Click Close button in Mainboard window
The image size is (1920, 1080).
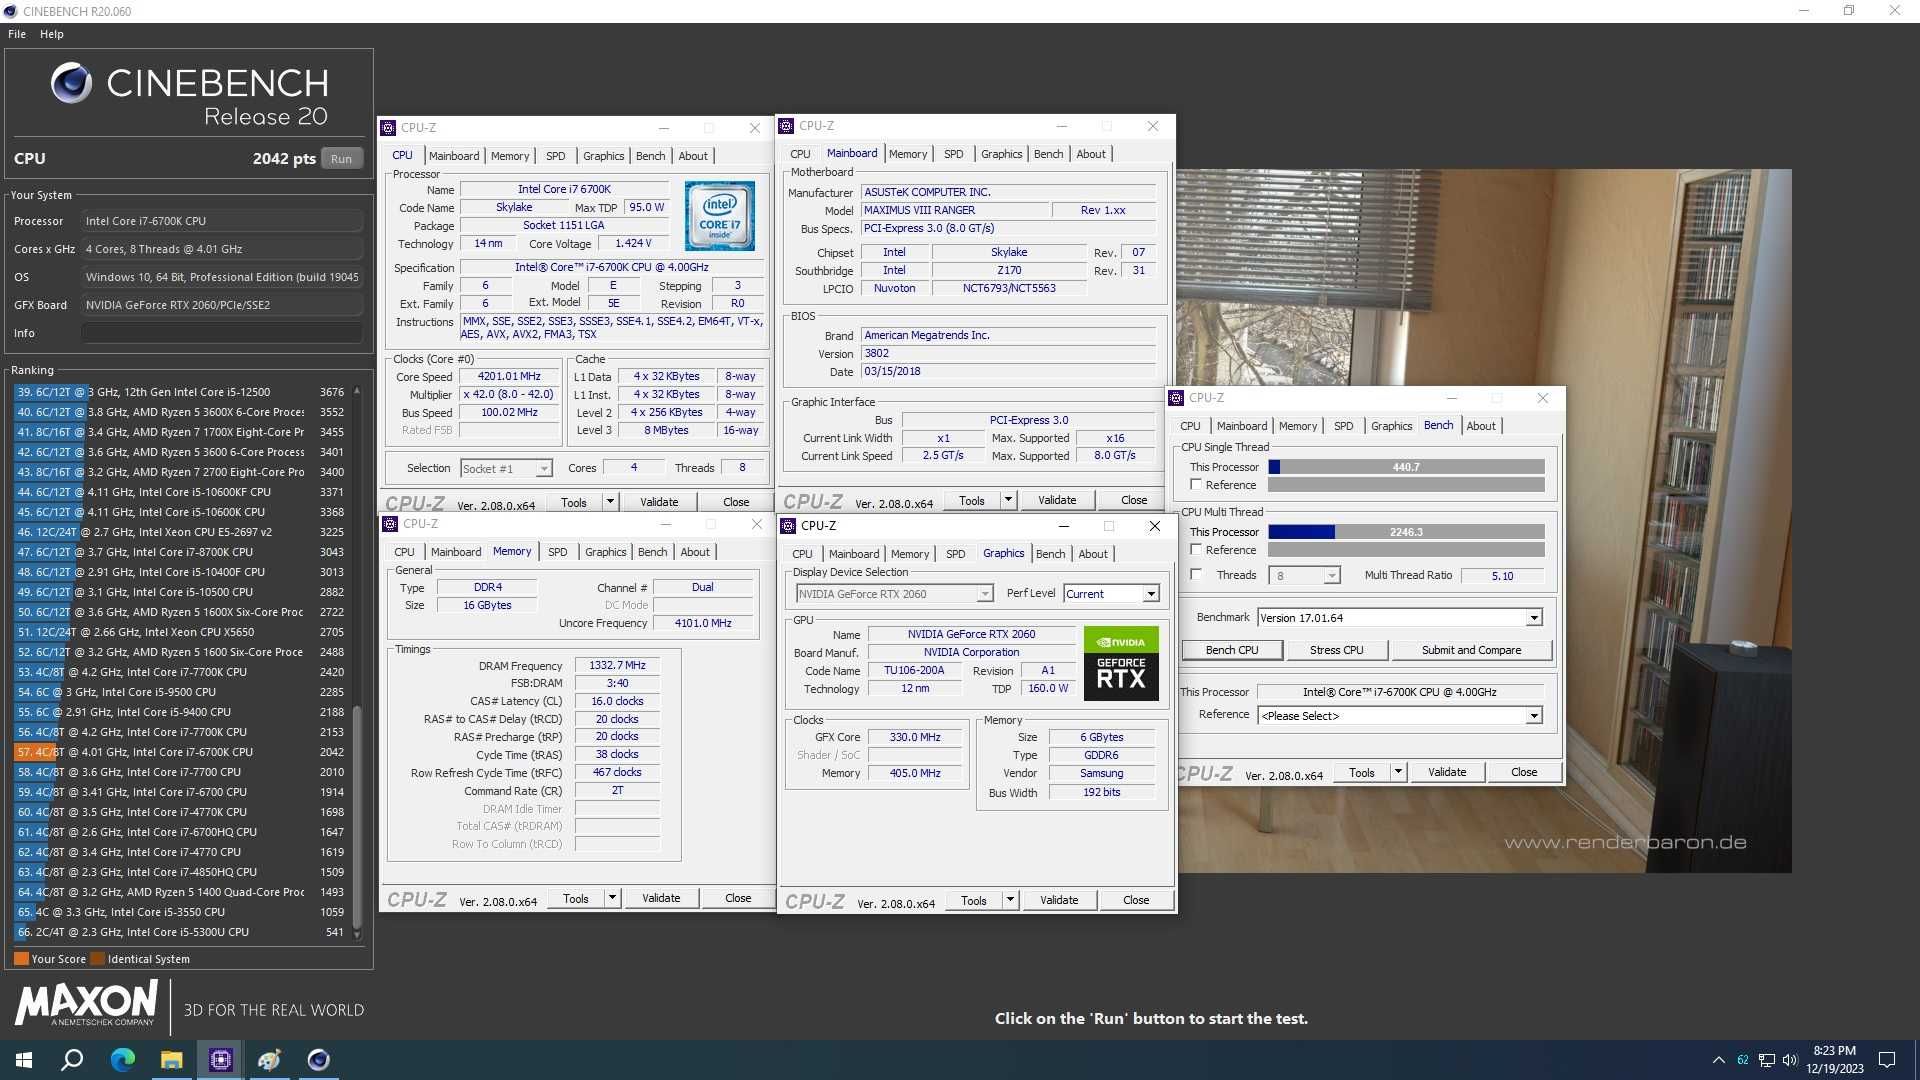1134,500
